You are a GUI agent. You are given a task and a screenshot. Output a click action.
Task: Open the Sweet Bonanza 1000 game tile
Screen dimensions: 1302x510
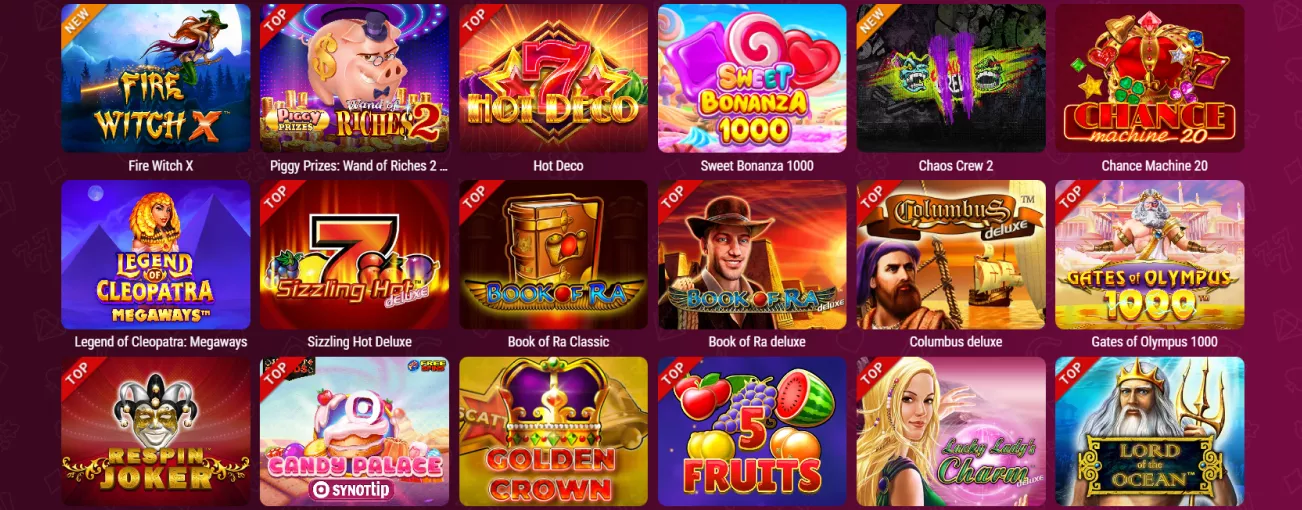752,78
